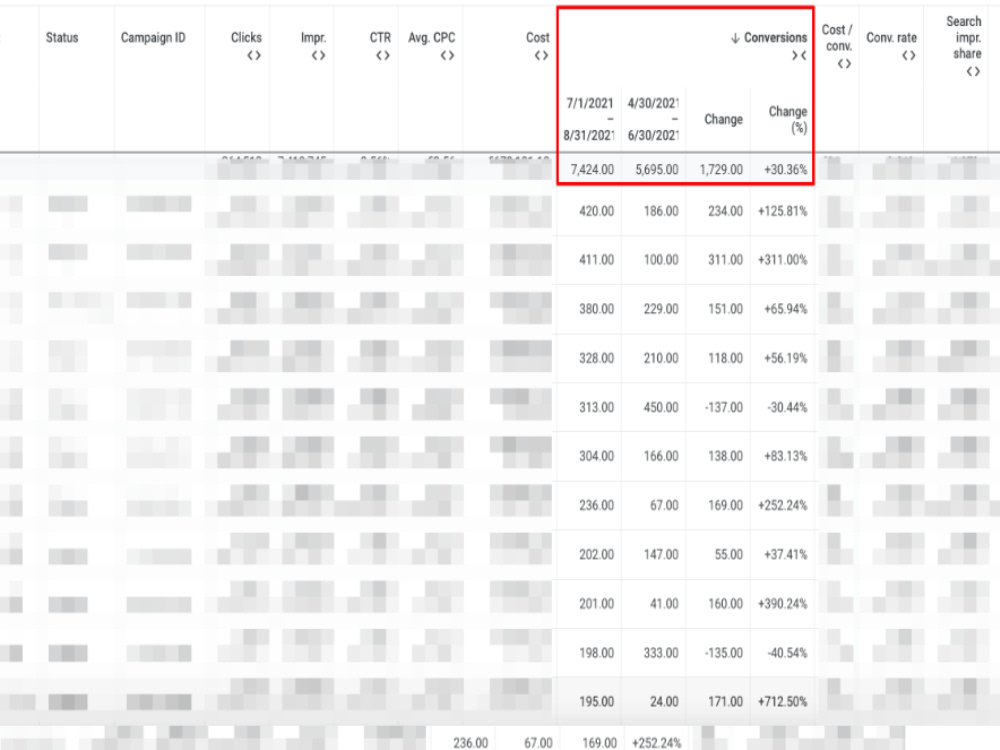Click the +311.00% change cell
The width and height of the screenshot is (1000, 750).
783,260
